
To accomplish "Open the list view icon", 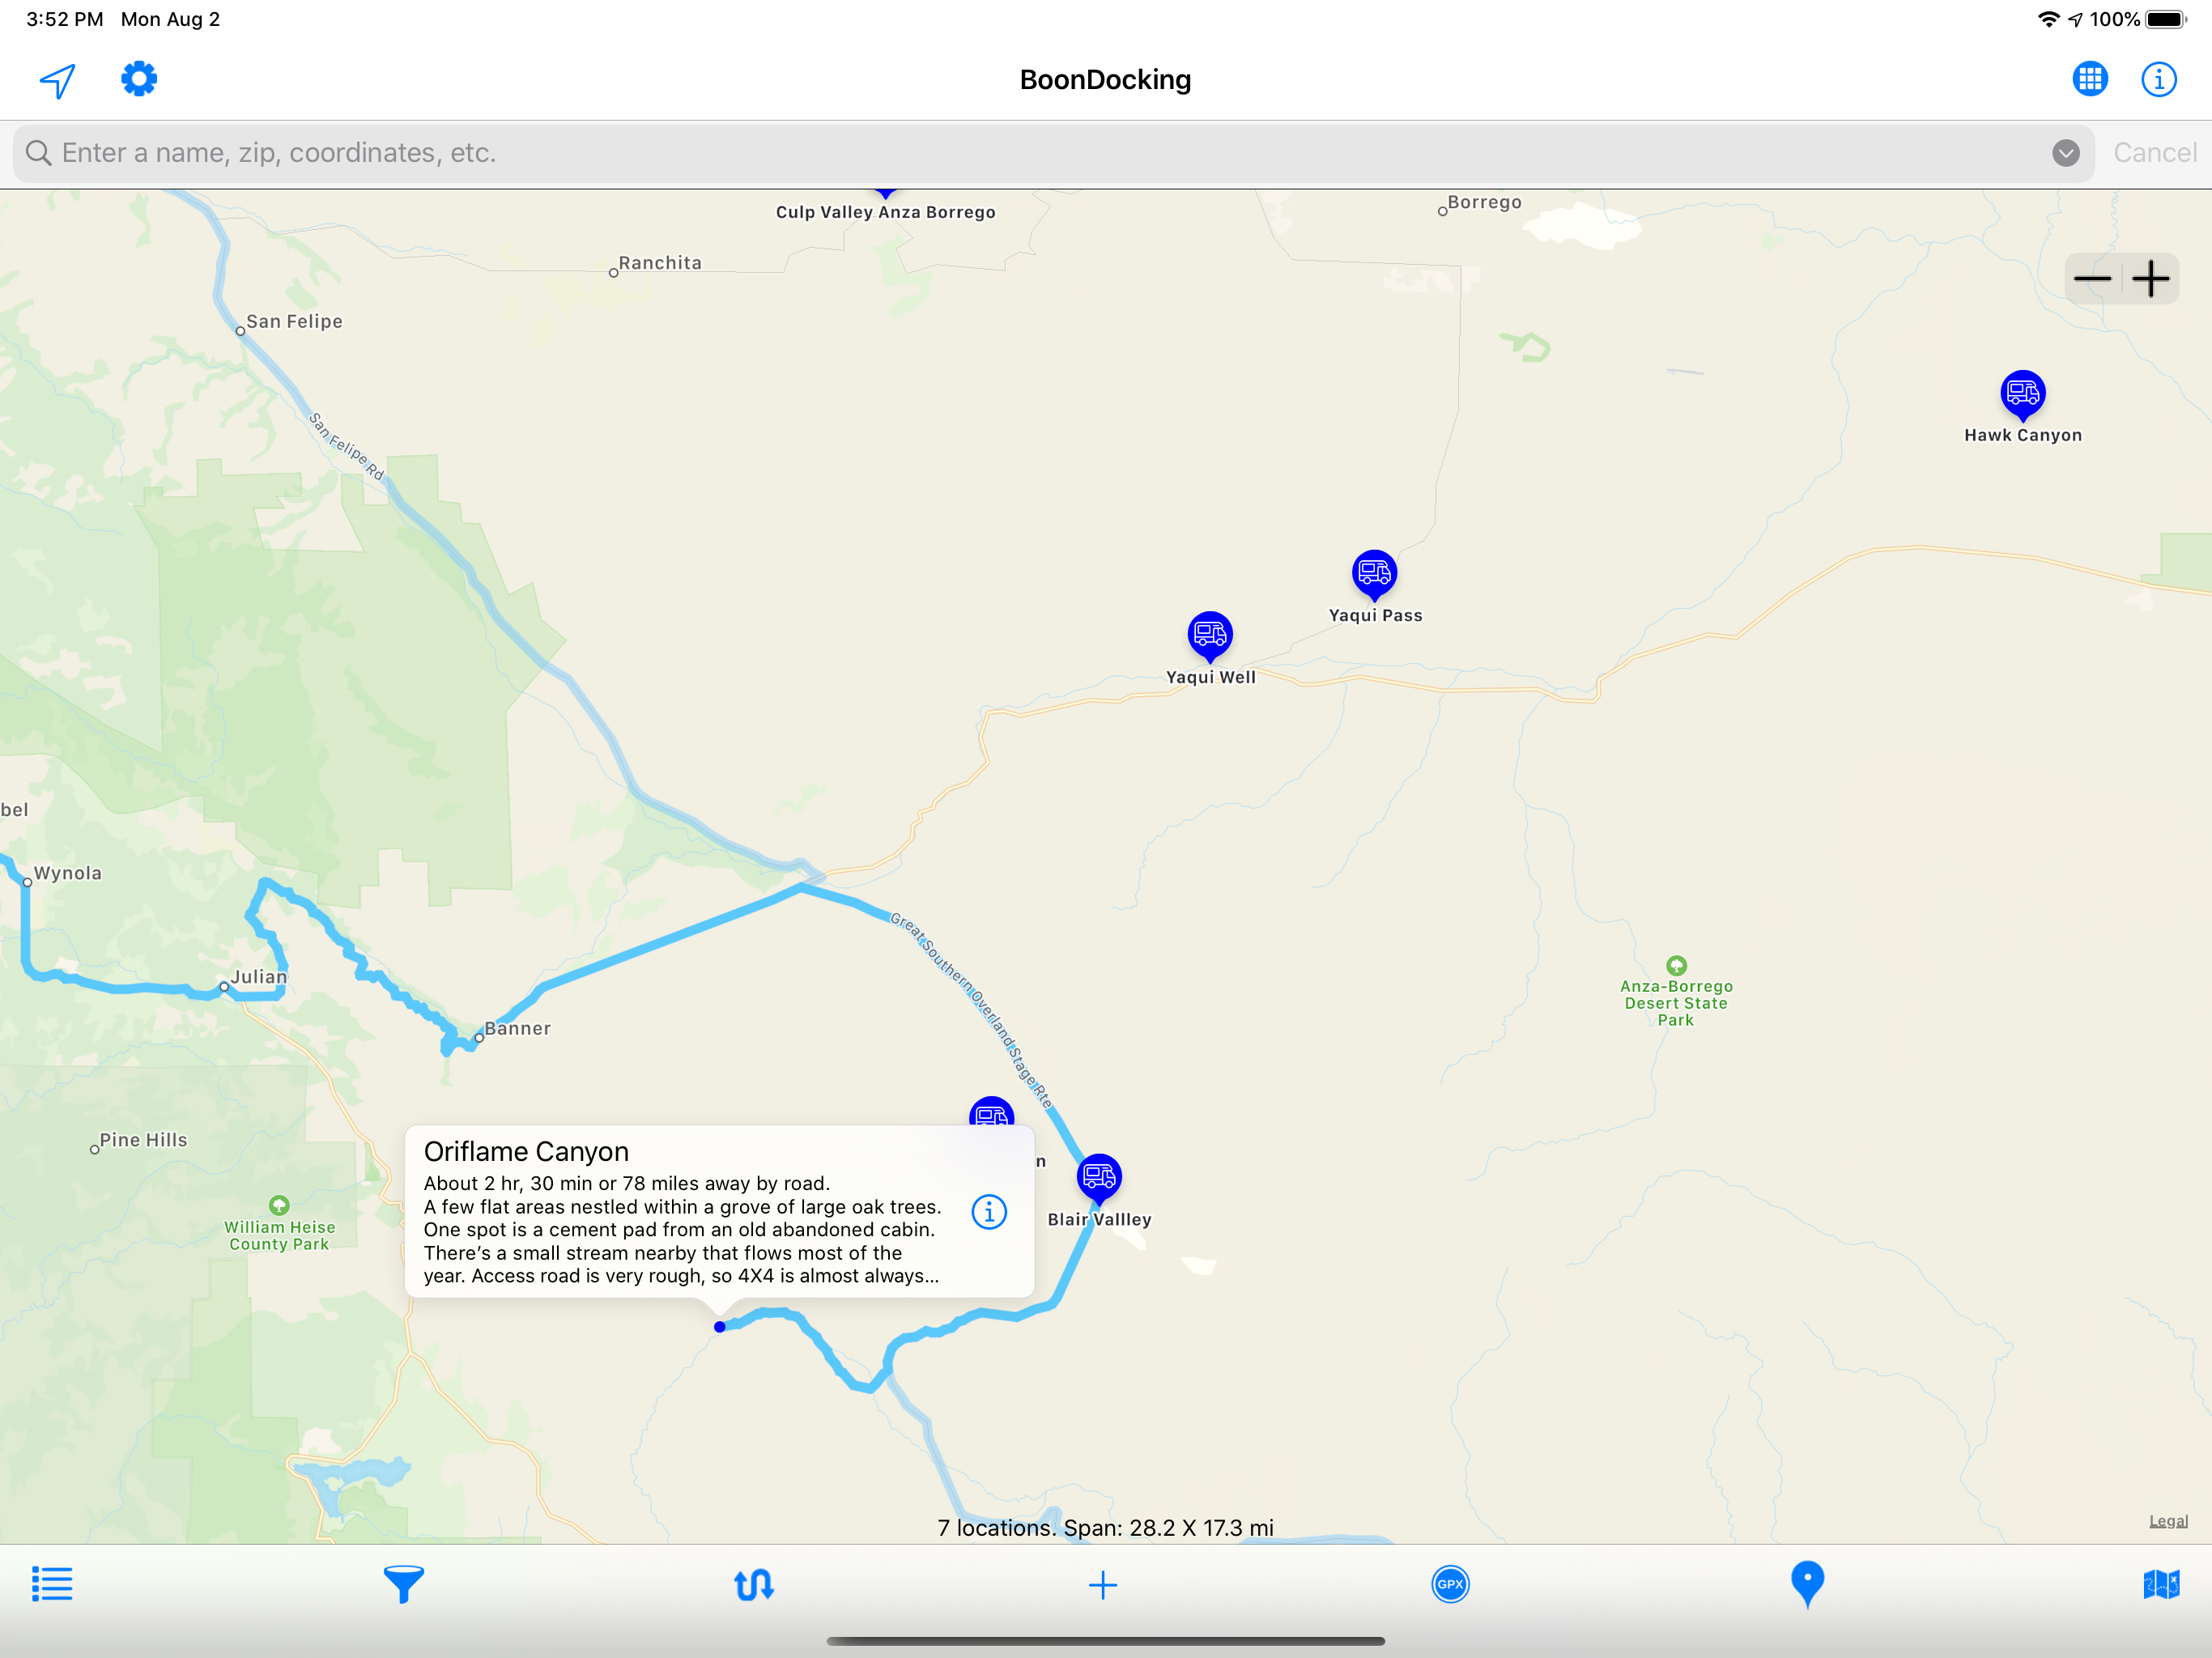I will tap(52, 1583).
